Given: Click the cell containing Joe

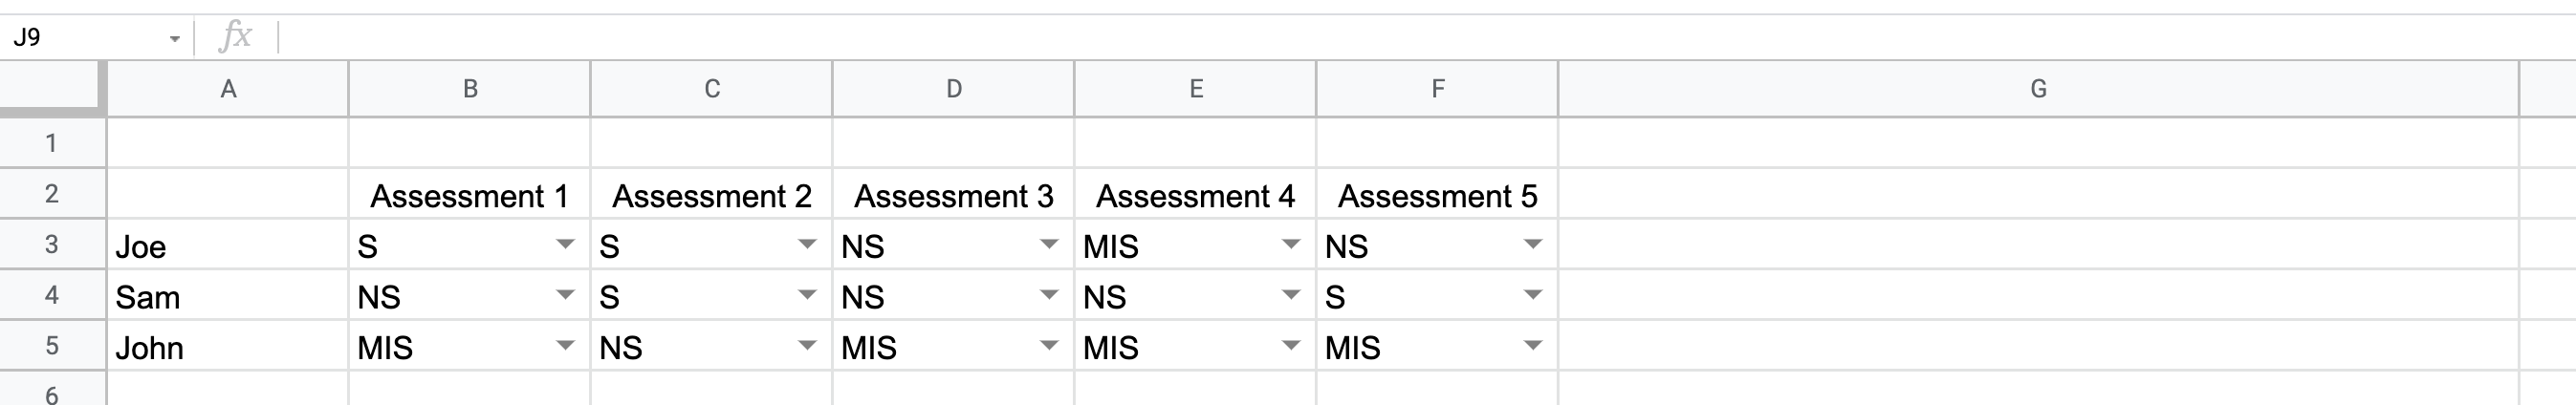Looking at the screenshot, I should click(227, 246).
